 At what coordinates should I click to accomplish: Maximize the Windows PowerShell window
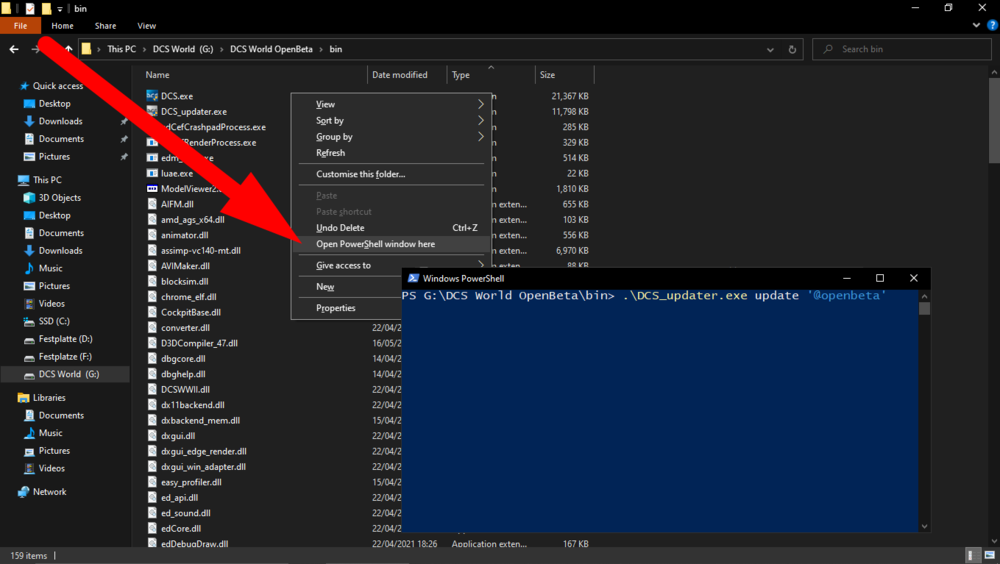click(x=879, y=278)
